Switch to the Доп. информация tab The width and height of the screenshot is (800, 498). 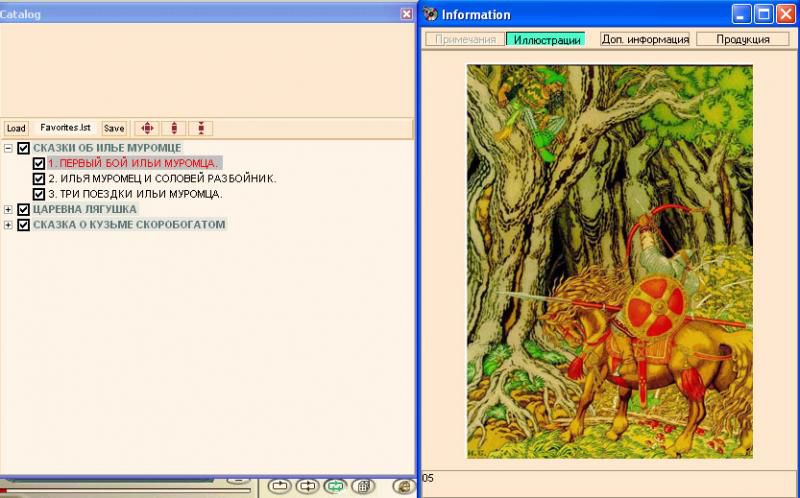pos(645,39)
